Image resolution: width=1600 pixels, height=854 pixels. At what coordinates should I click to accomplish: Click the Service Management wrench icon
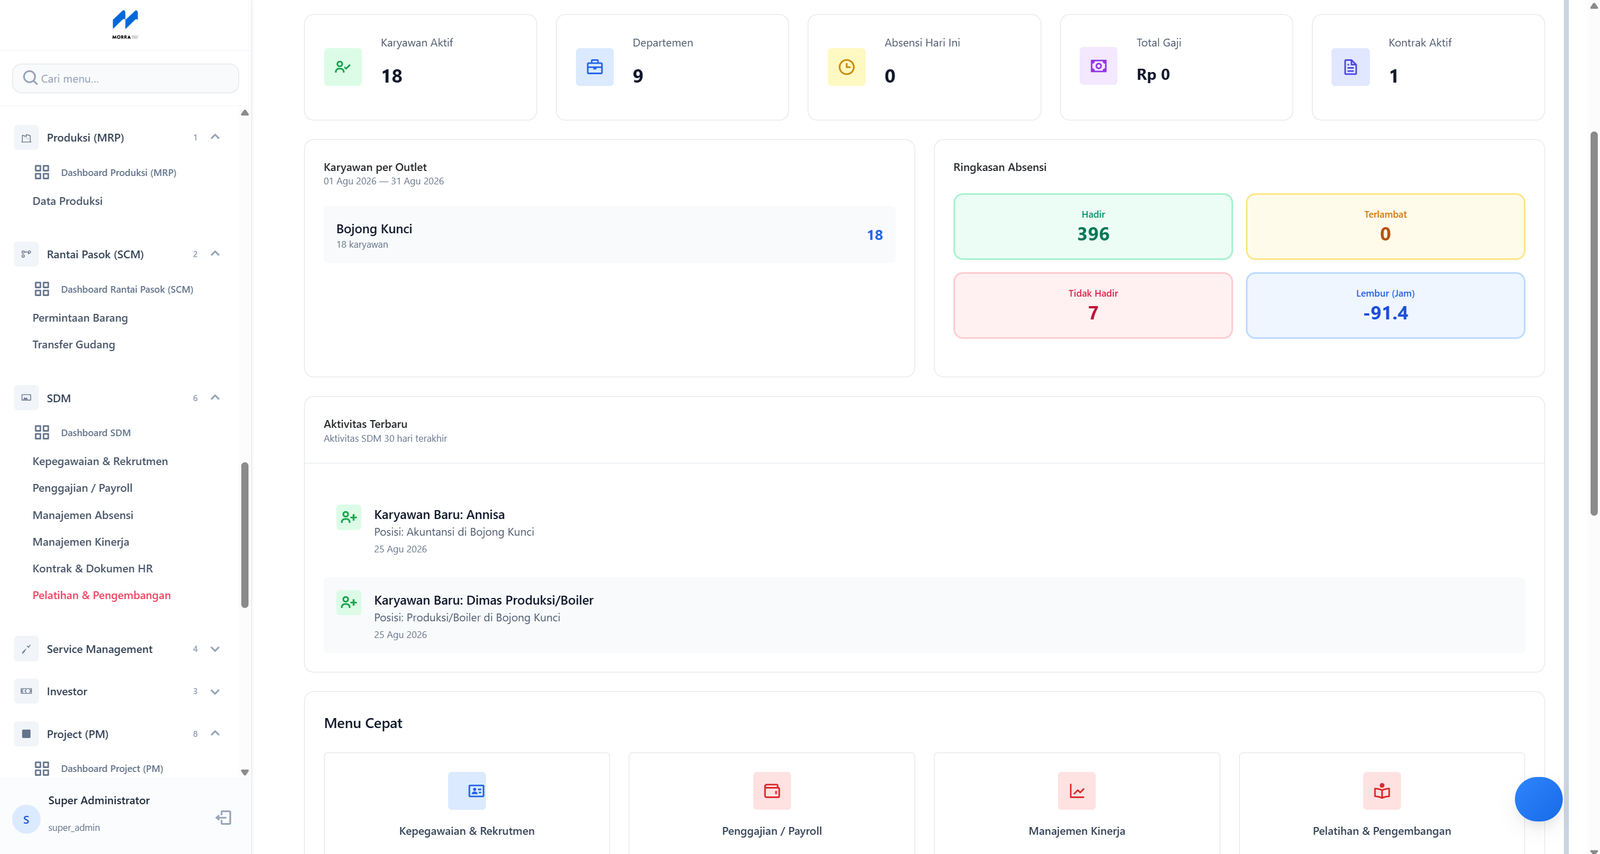(x=27, y=649)
